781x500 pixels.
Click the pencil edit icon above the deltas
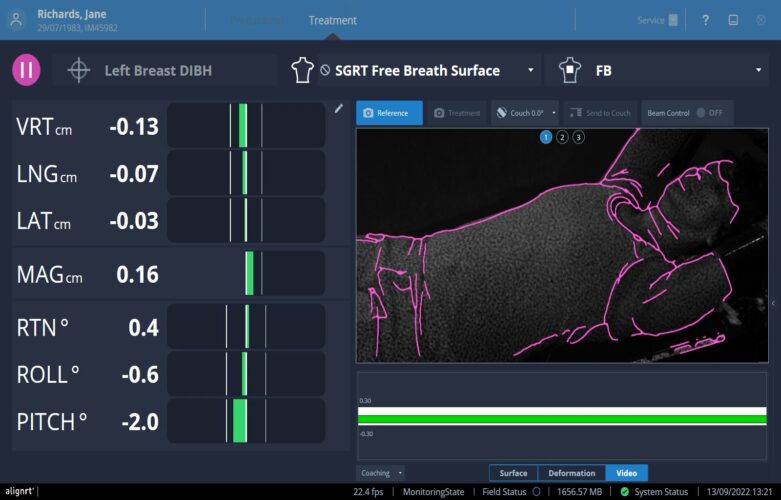point(339,109)
